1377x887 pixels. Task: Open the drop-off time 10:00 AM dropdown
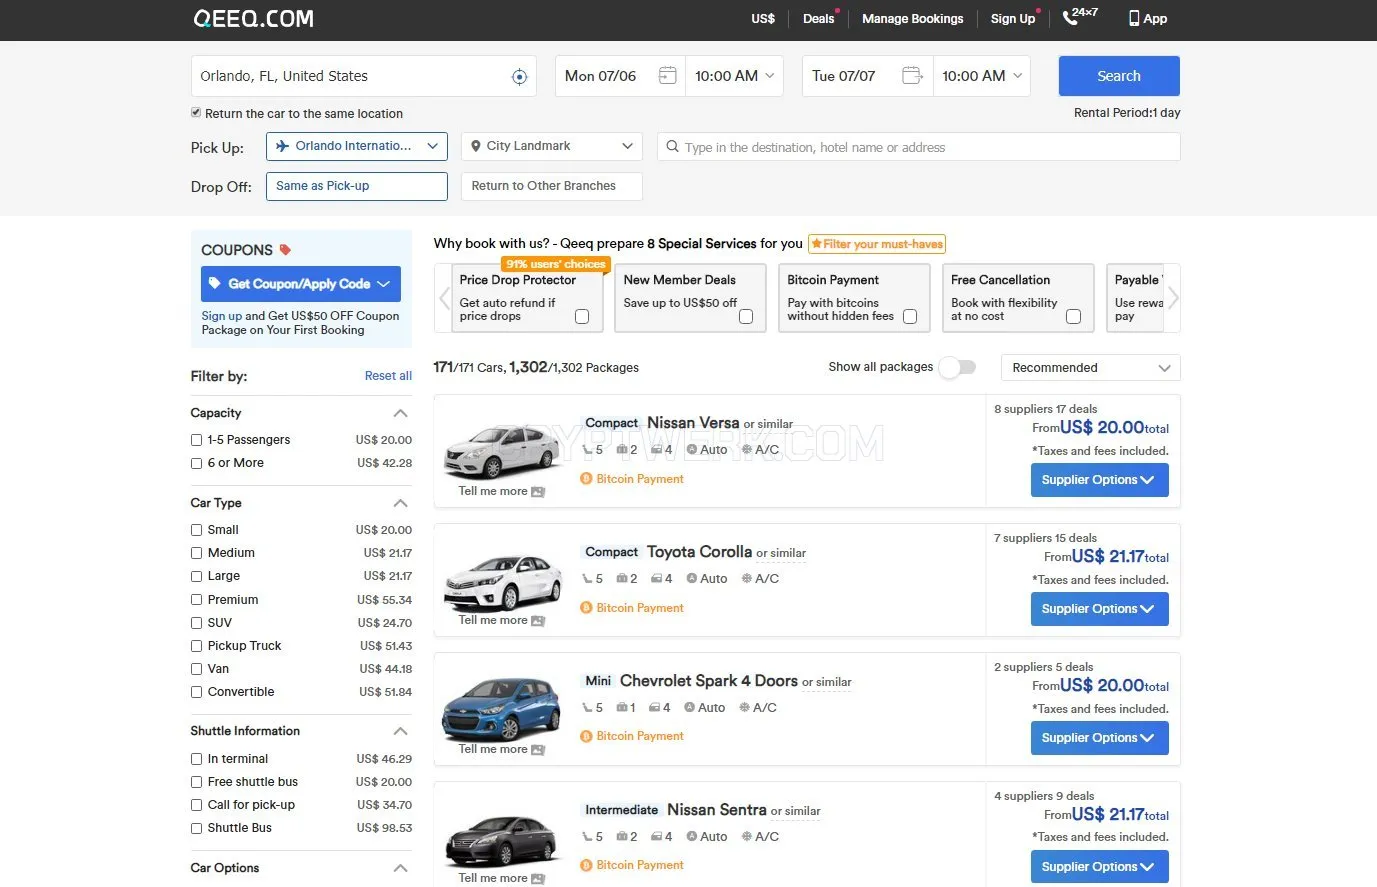(x=981, y=76)
